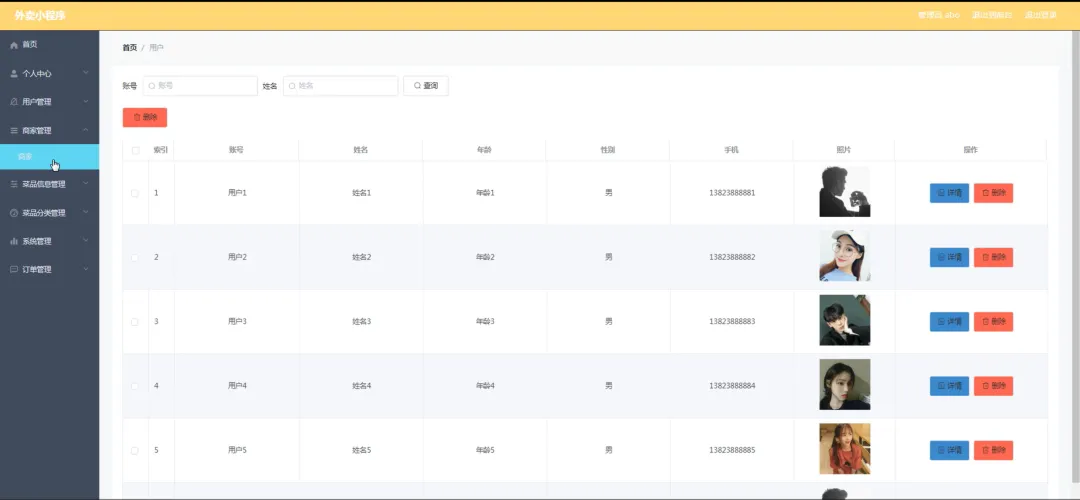Screen dimensions: 1080x500
Task: Click the red batch 删除 button above table
Action: (x=145, y=118)
